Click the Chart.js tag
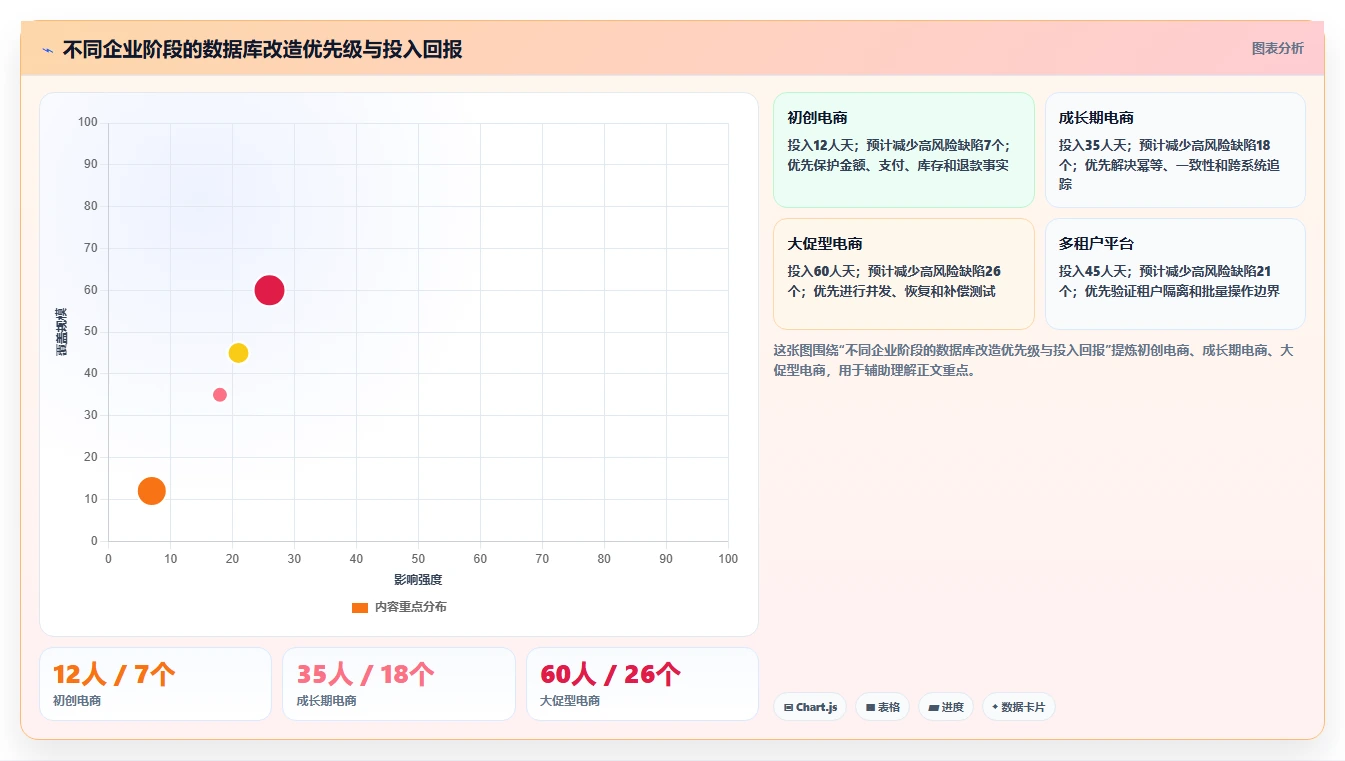Viewport: 1345px width, 761px height. [810, 707]
